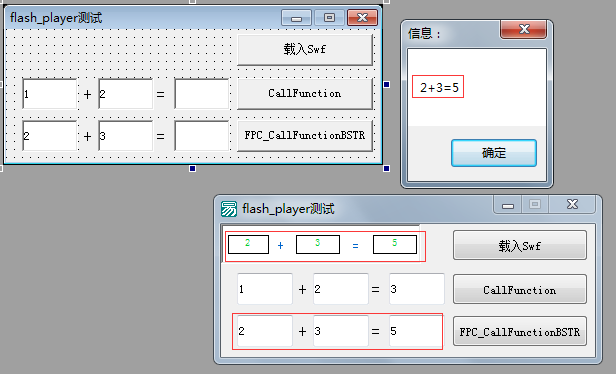Image resolution: width=616 pixels, height=374 pixels.
Task: Click CallFunction button in running flash_player window
Action: point(520,290)
